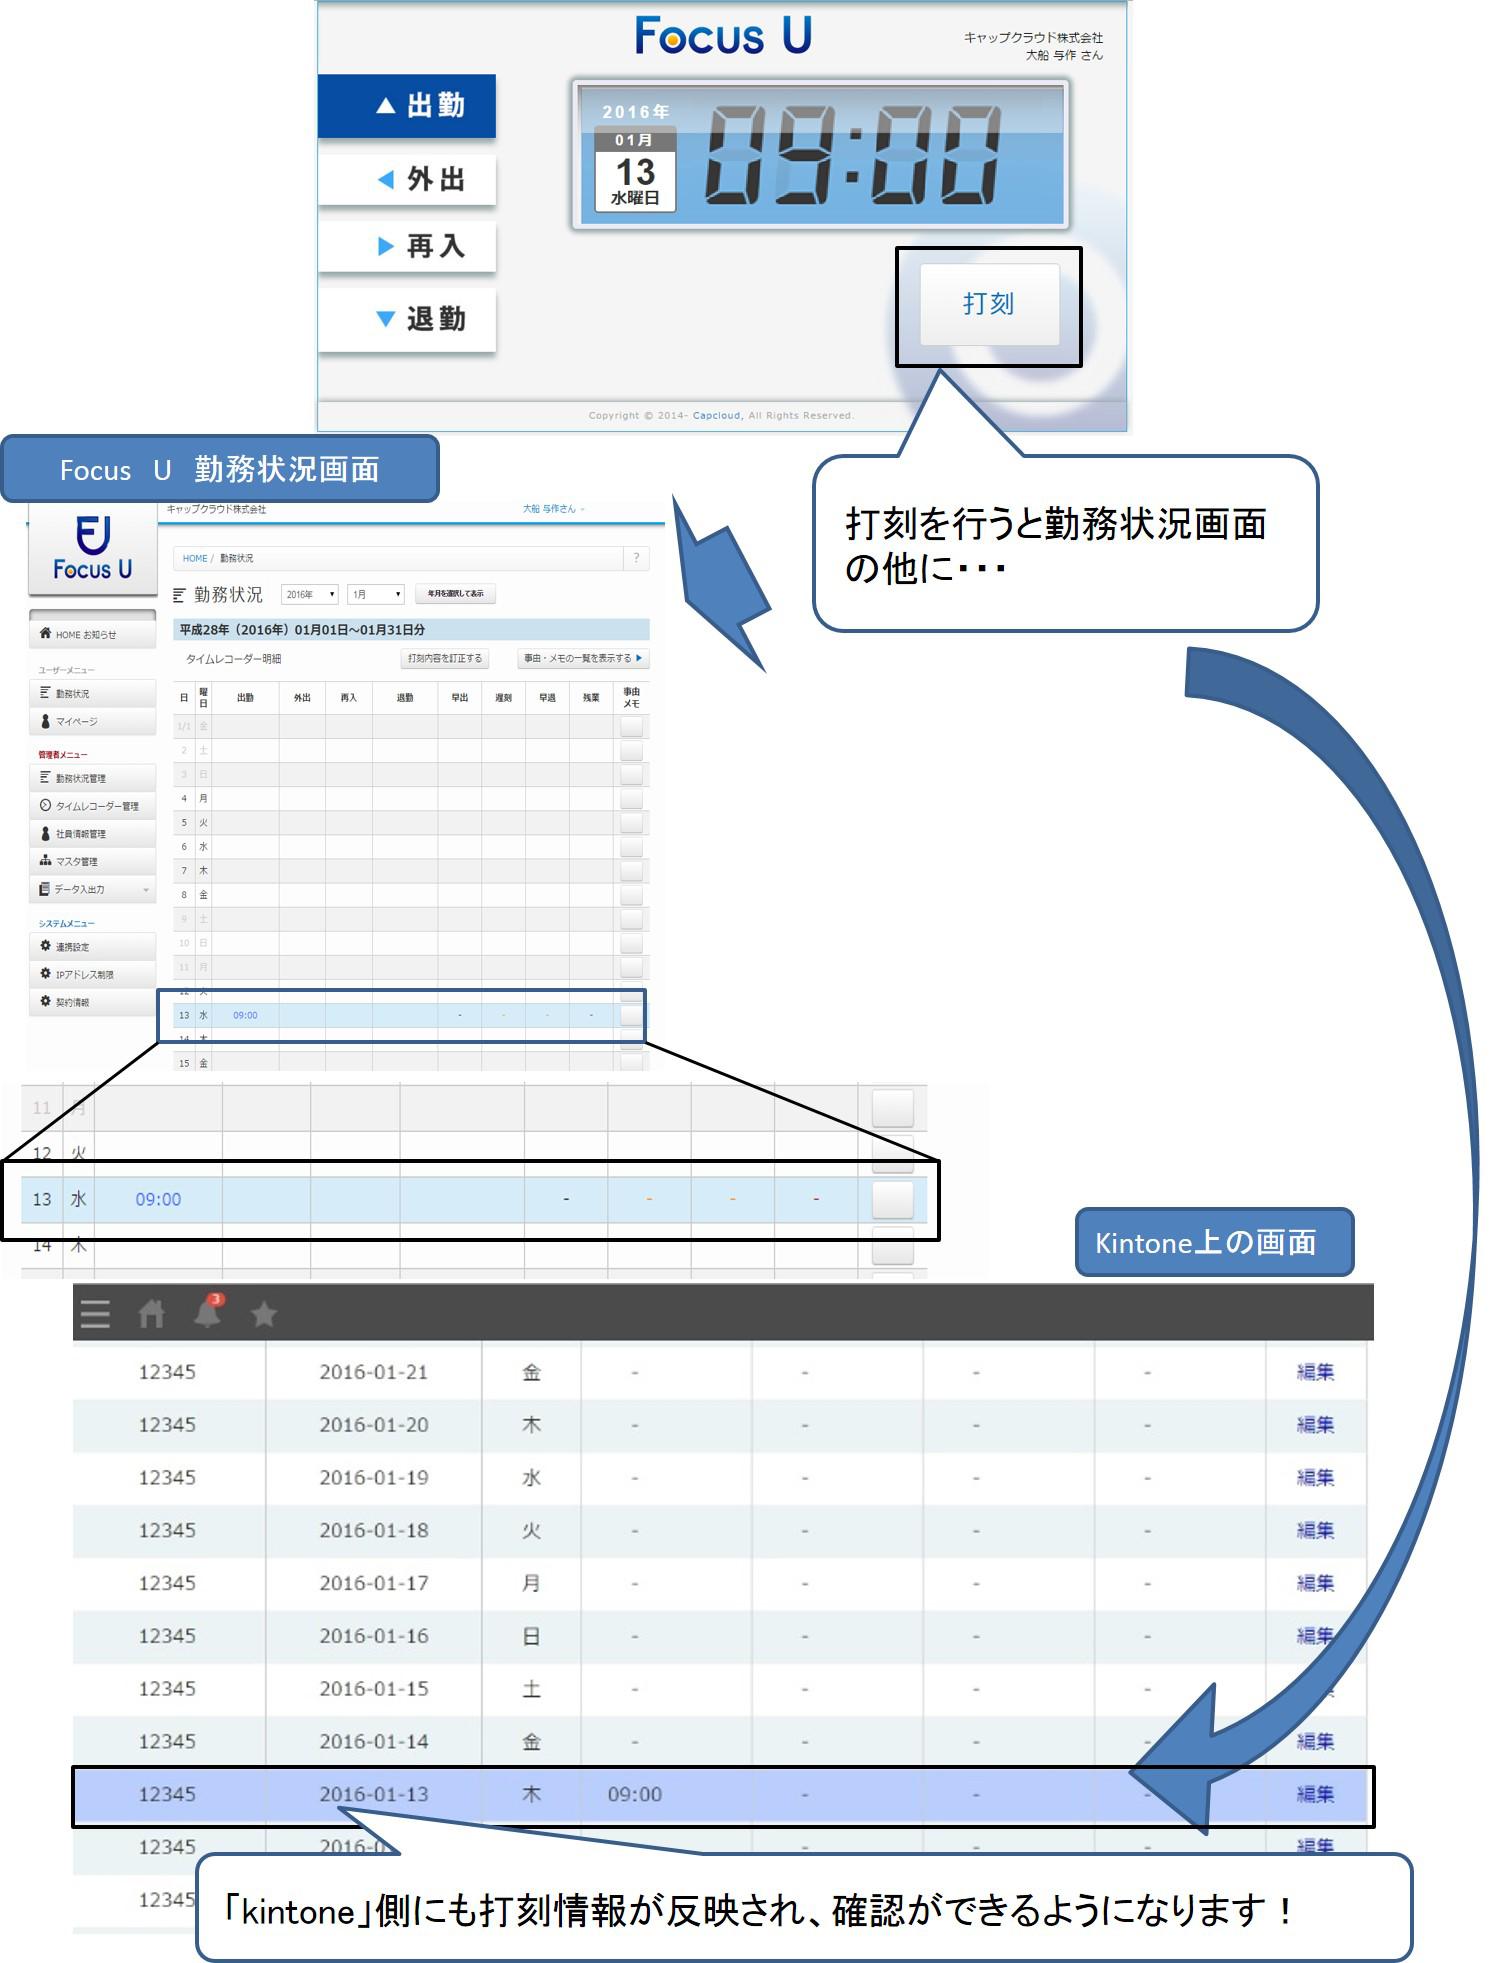Click the memo box for day 4 月
The image size is (1492, 1963).
pyautogui.click(x=631, y=799)
